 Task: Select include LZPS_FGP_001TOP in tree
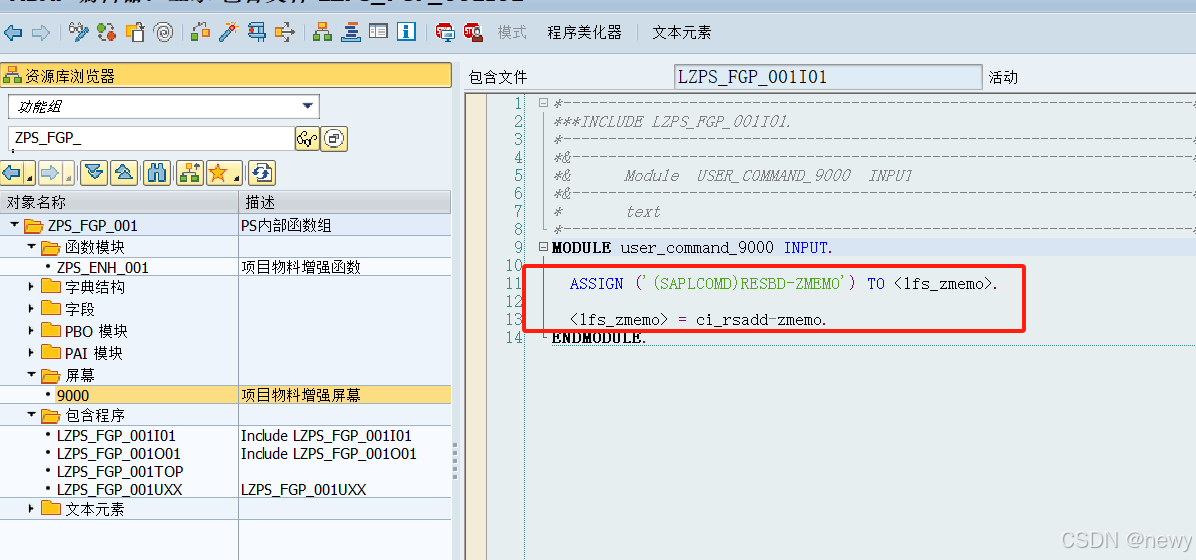click(x=120, y=471)
